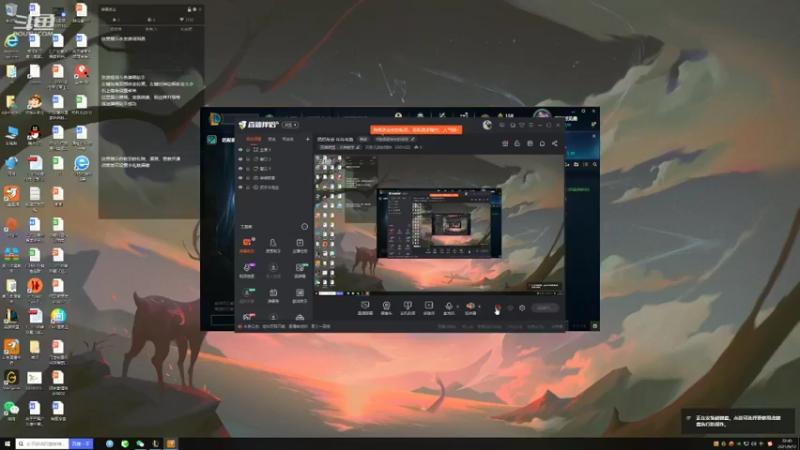Open the gear settings in the chat overlay header
Screen dimensions: 800x450
194,9
